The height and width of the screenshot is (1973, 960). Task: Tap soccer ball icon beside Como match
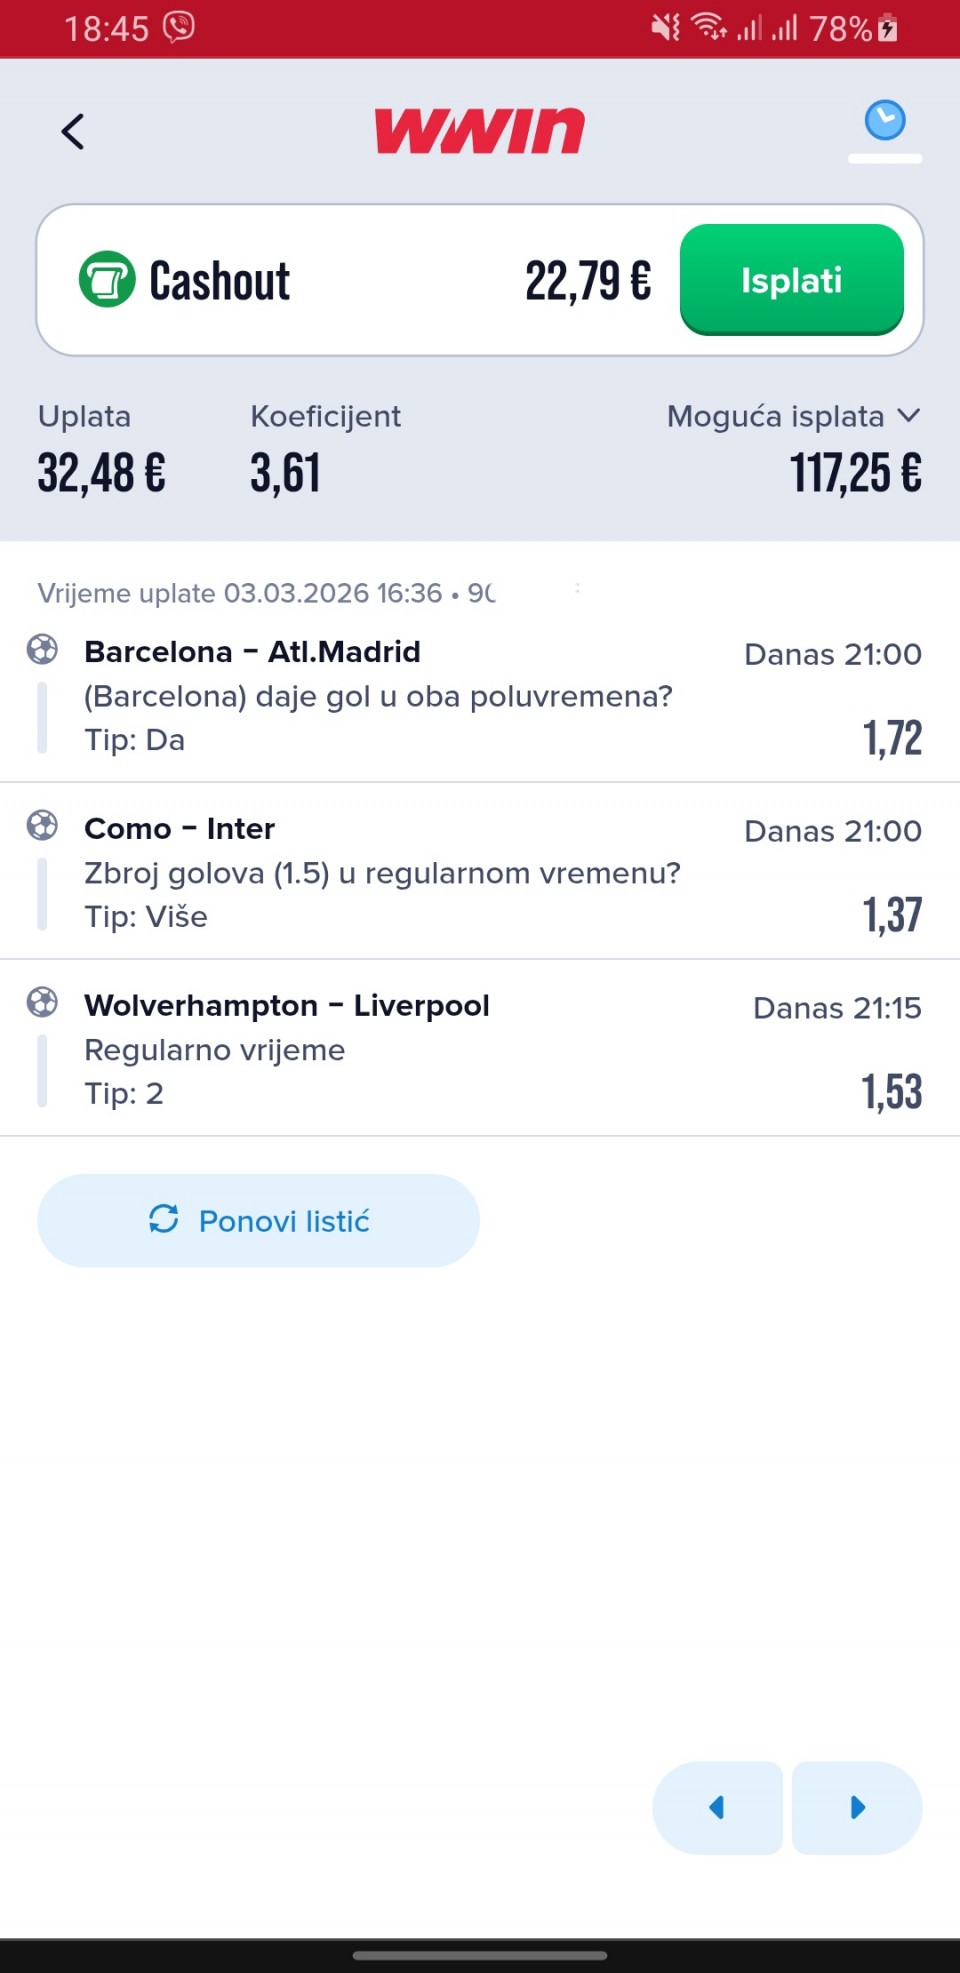tap(42, 826)
